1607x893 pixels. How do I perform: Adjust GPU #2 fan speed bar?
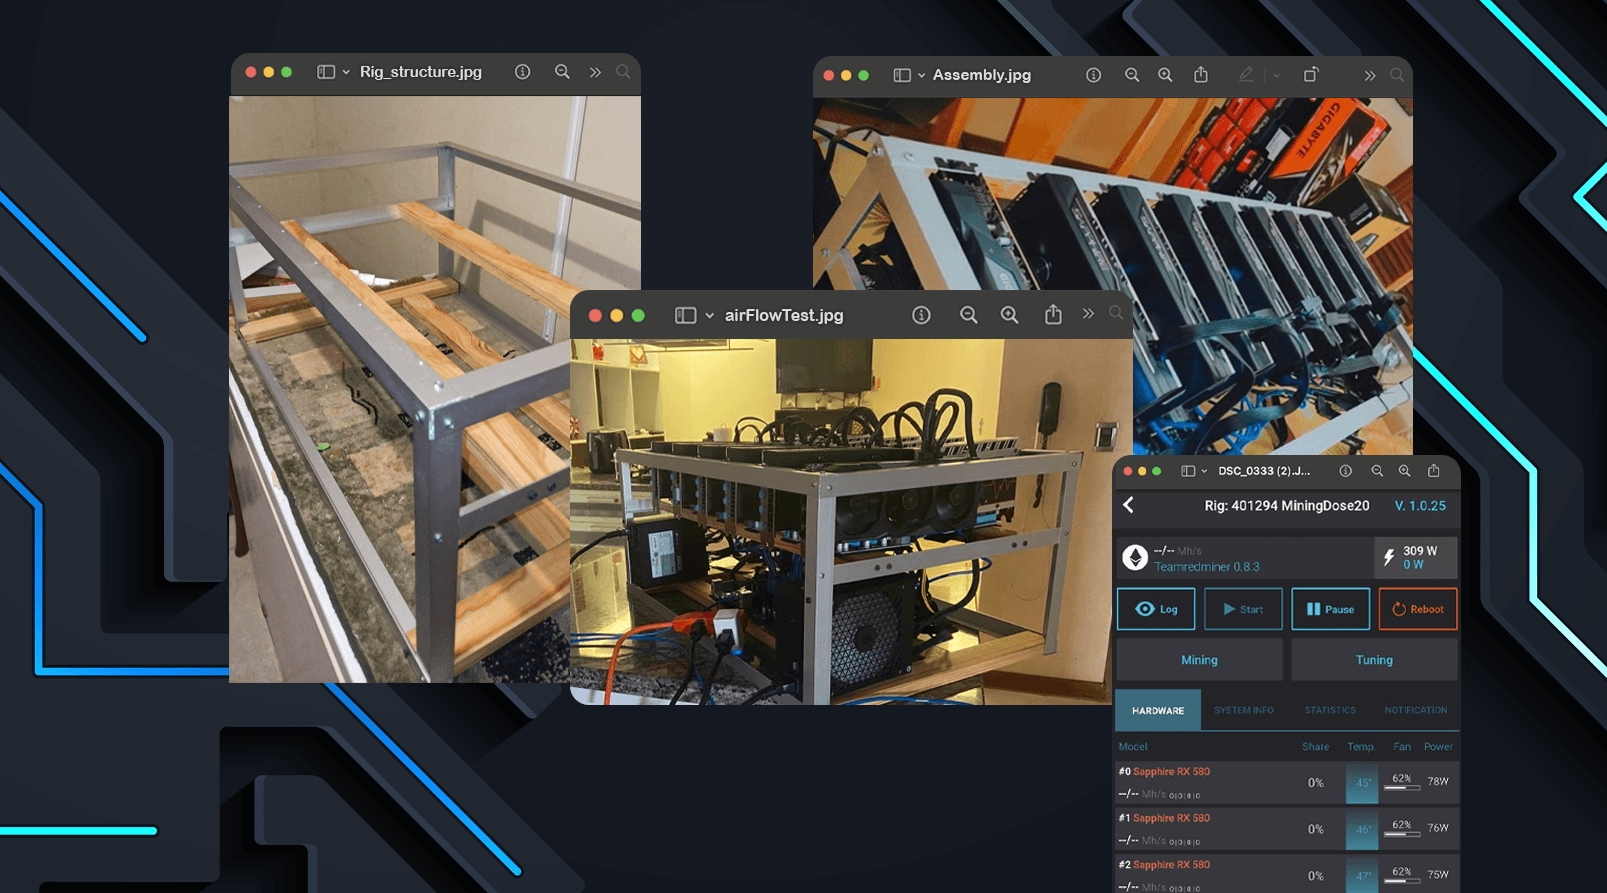pyautogui.click(x=1402, y=881)
